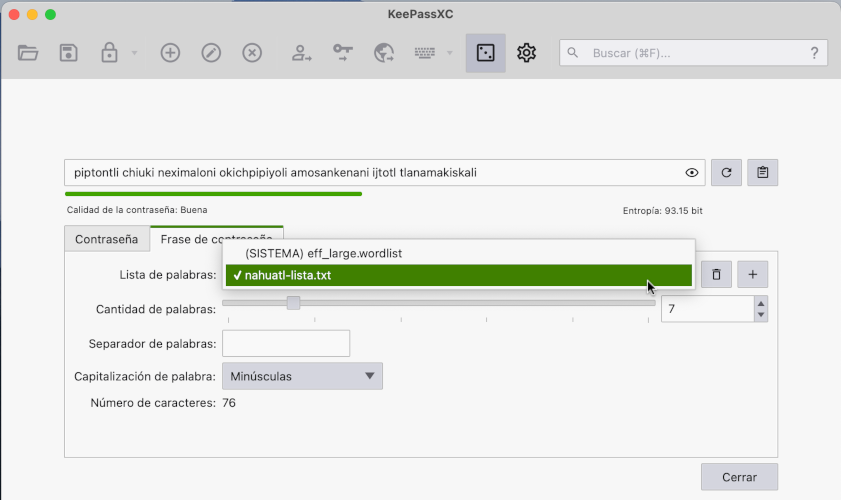
Task: Add a custom wordlist with plus button
Action: (x=753, y=275)
